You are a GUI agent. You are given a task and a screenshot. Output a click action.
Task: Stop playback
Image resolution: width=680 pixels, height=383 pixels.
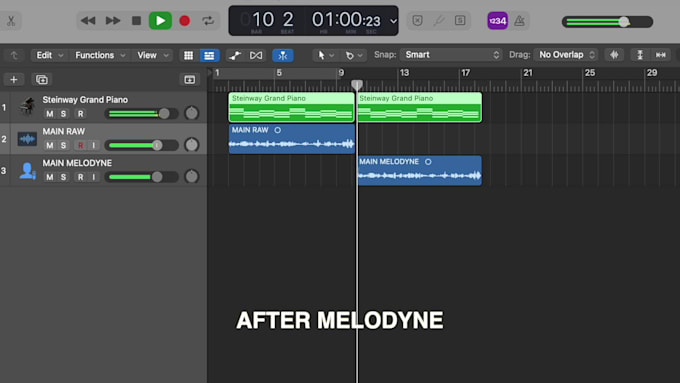[136, 20]
